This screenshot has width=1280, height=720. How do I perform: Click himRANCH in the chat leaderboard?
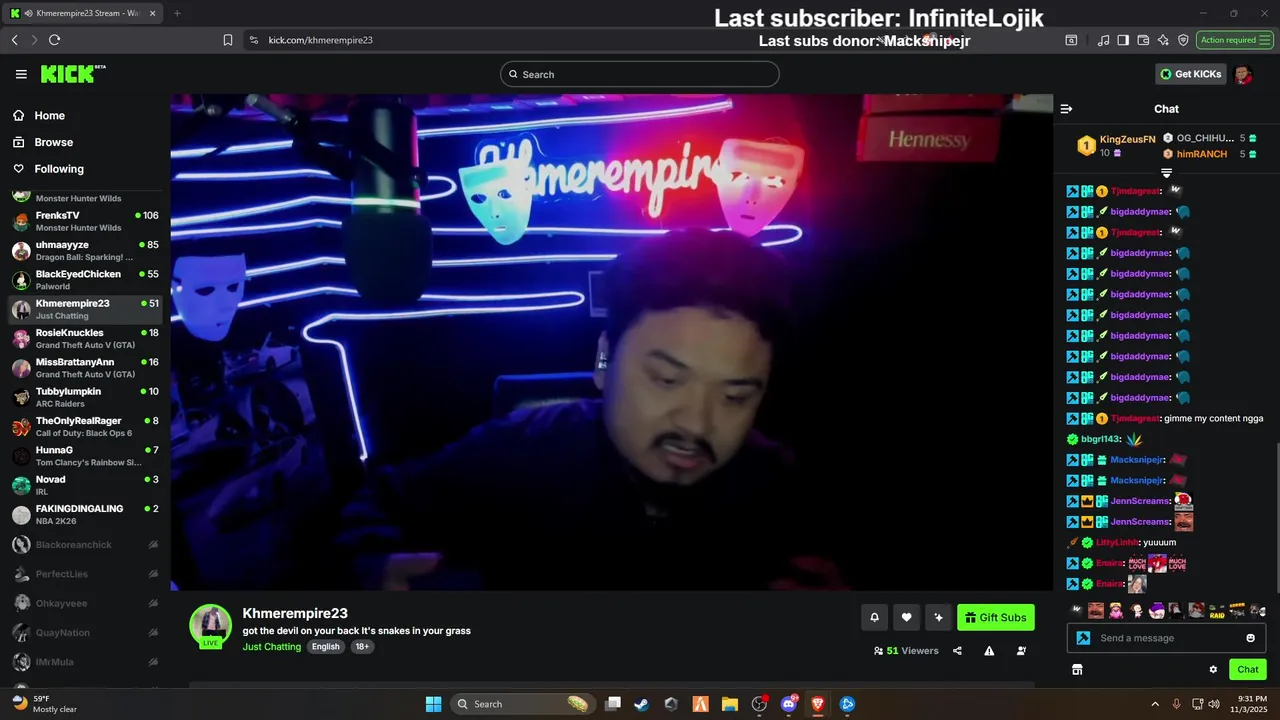(1201, 154)
